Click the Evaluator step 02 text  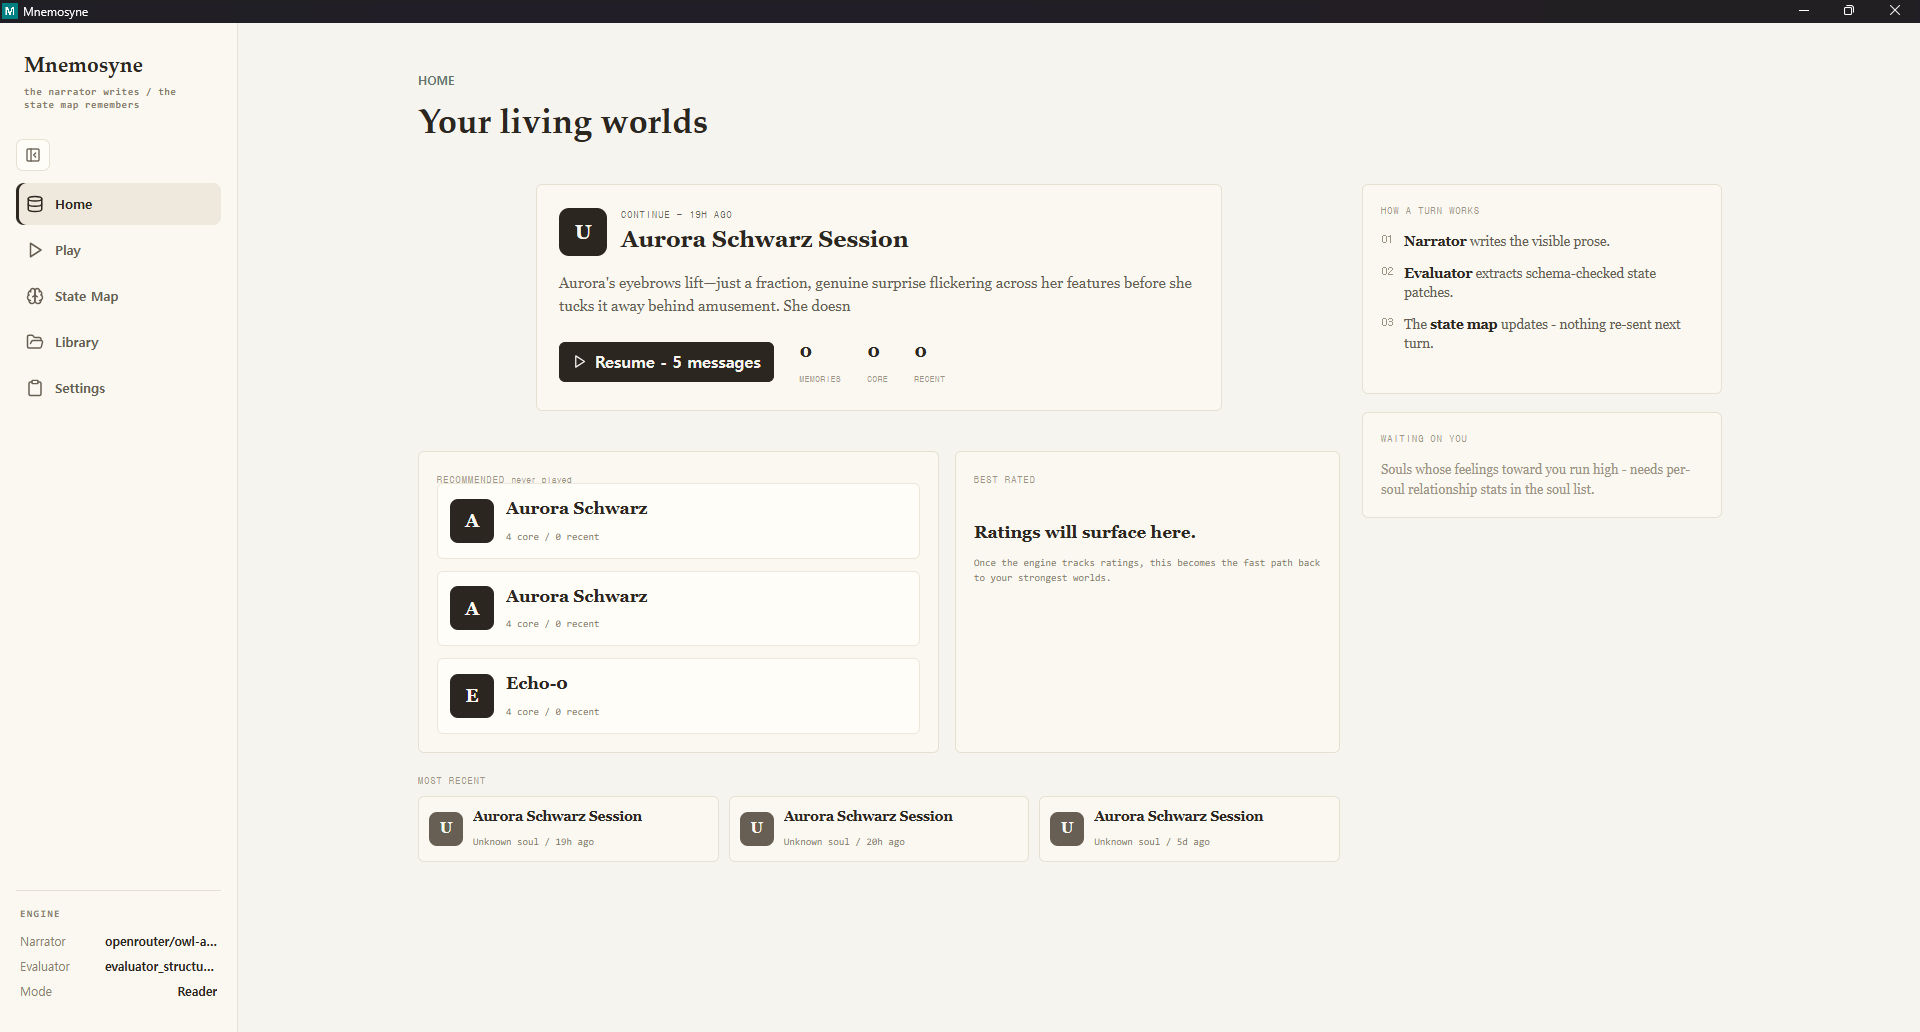coord(1530,283)
